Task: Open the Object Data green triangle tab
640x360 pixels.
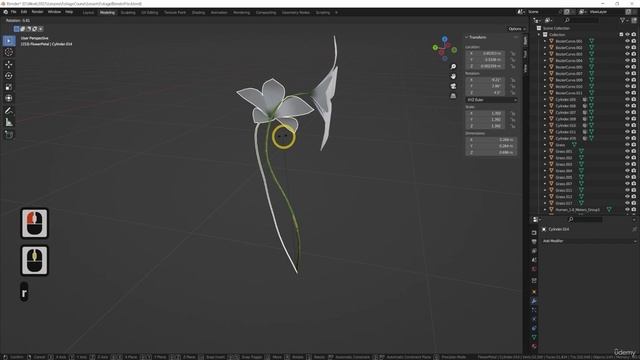Action: tap(534, 338)
